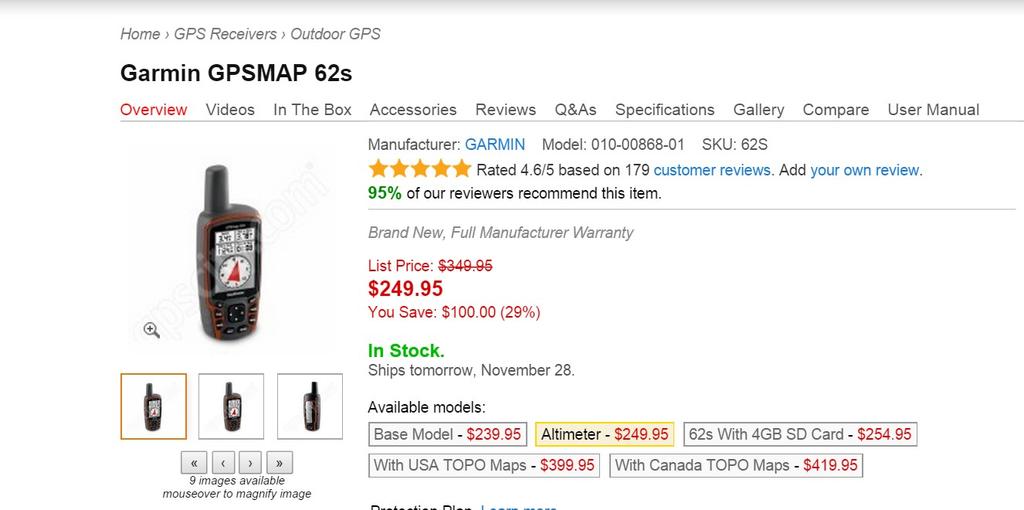Jump to last image with double-right arrow
Viewport: 1024px width, 510px height.
tap(279, 463)
